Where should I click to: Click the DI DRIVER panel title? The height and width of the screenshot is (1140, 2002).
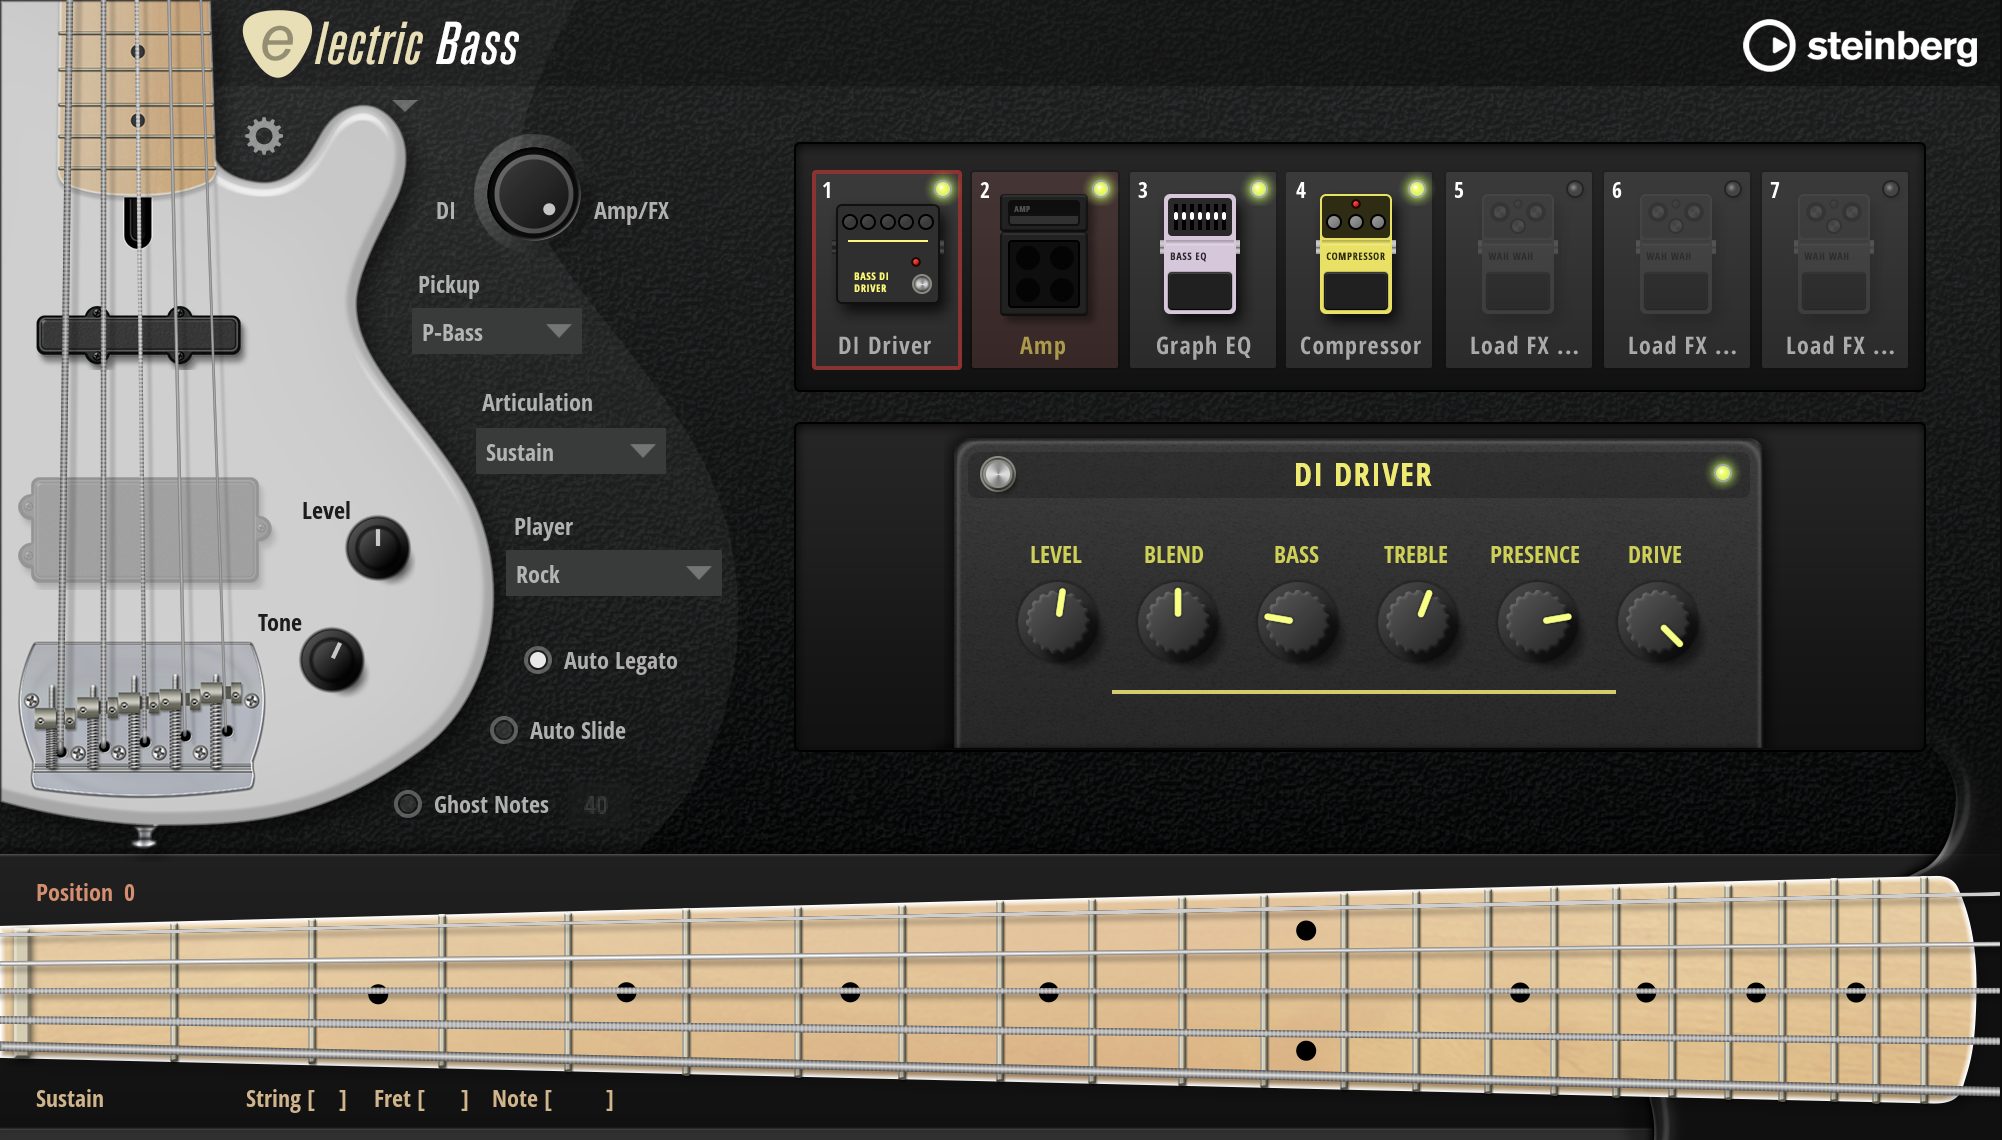click(1363, 475)
